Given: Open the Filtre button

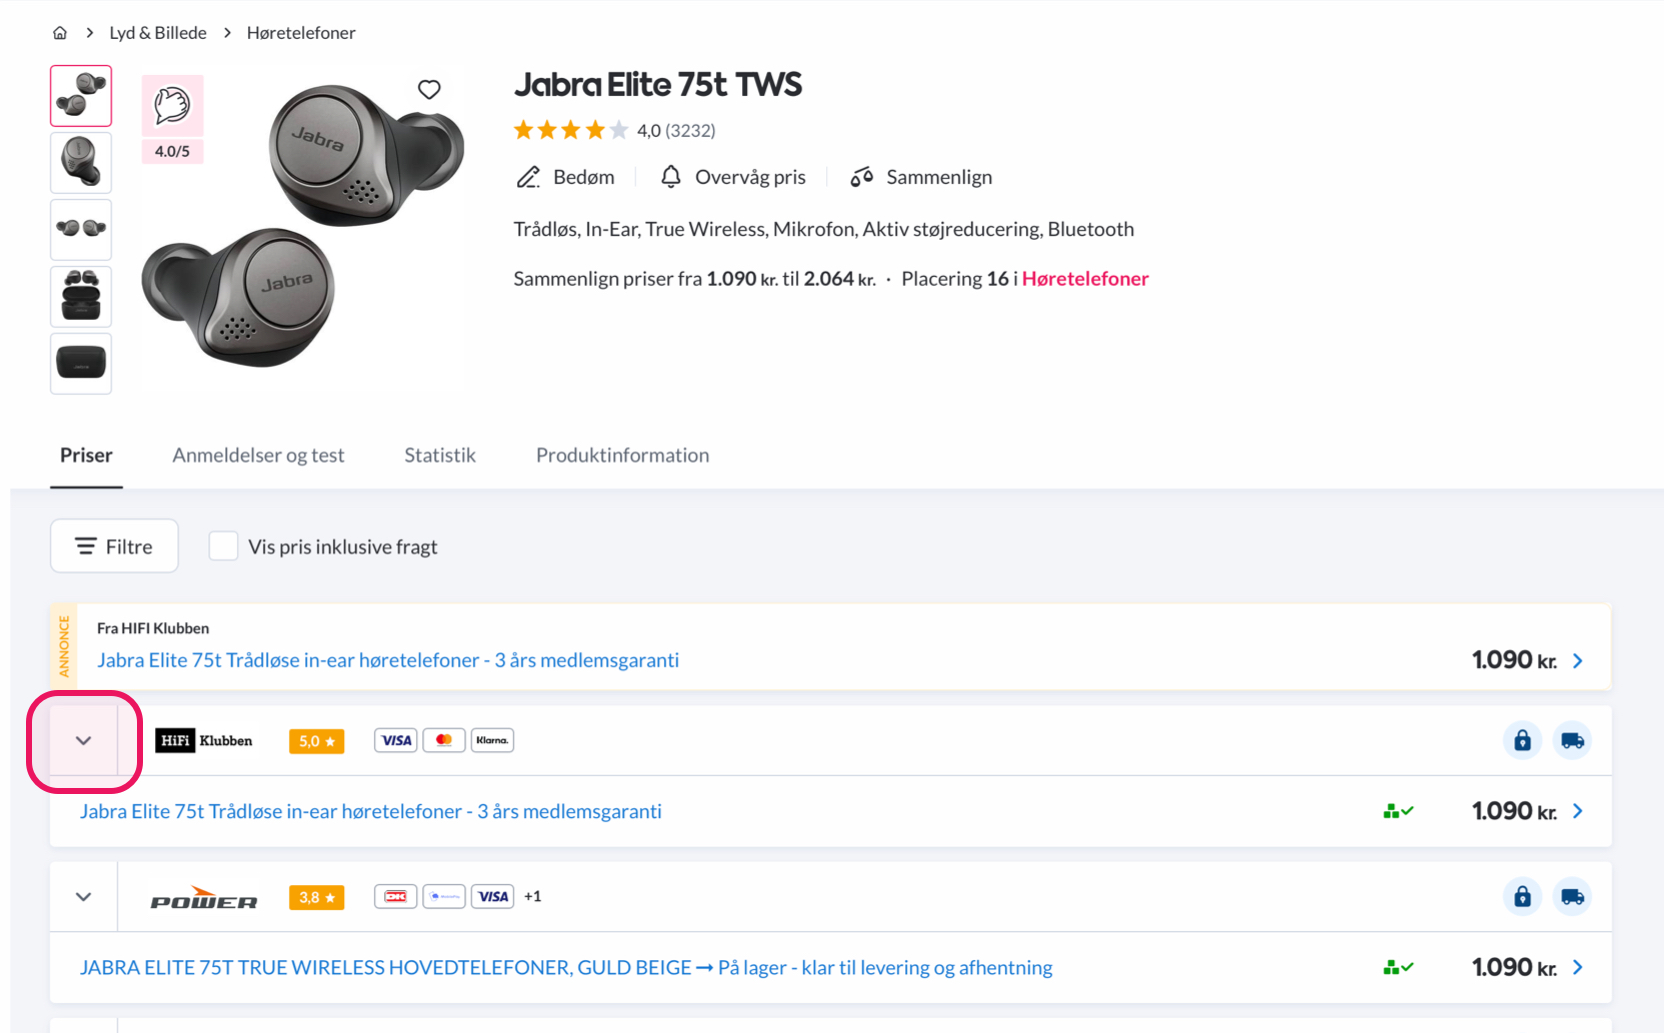Looking at the screenshot, I should click(114, 546).
